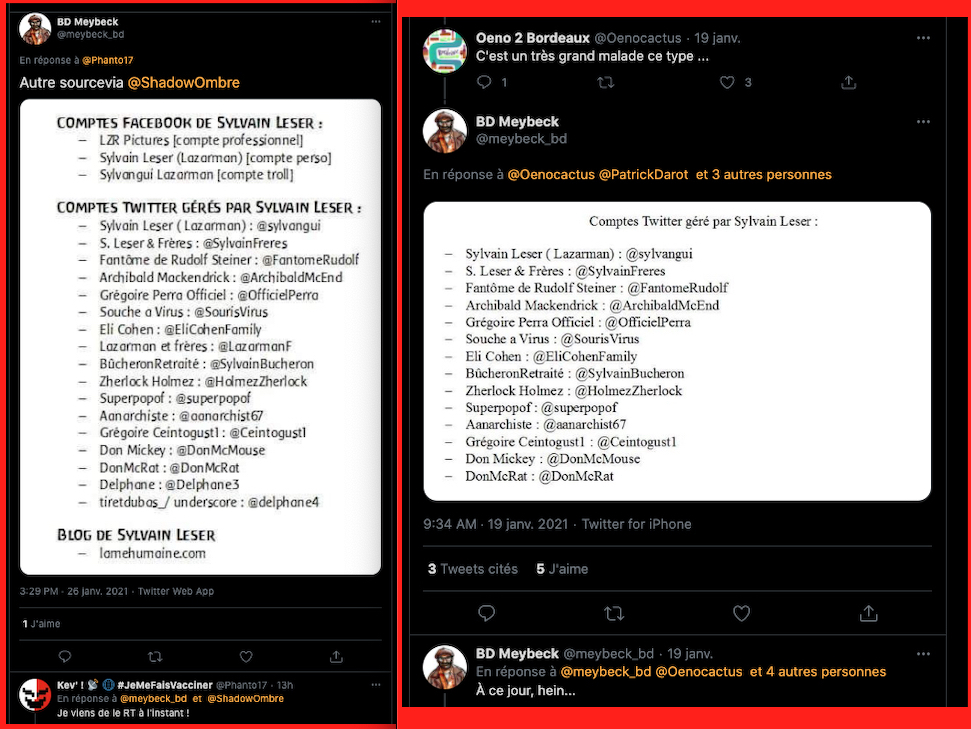
Task: Open more options on Kev' reply tweet
Action: pos(376,685)
